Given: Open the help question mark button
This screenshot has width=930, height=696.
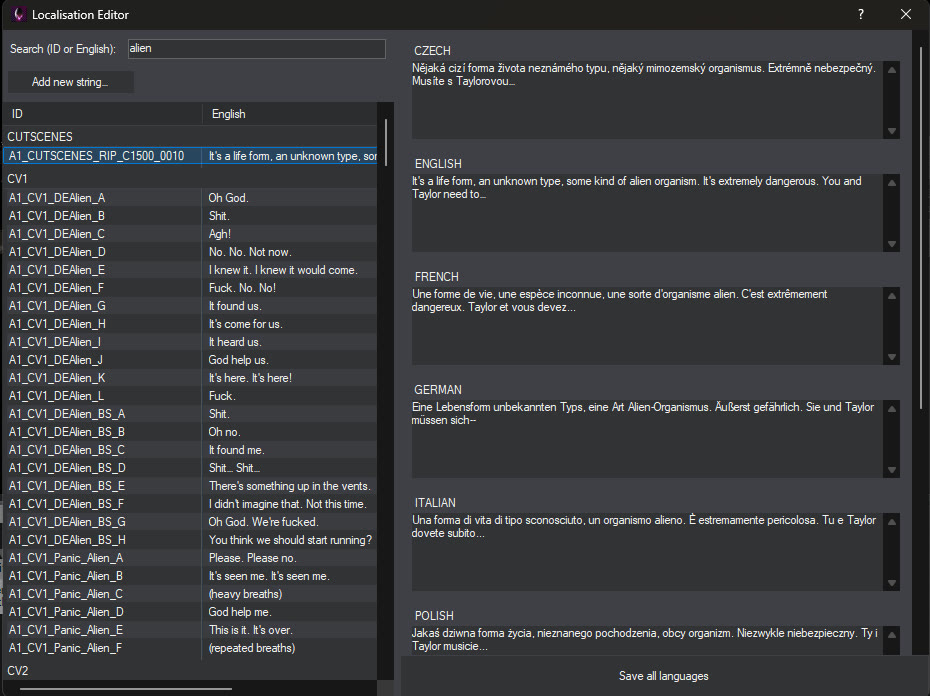Looking at the screenshot, I should point(861,14).
